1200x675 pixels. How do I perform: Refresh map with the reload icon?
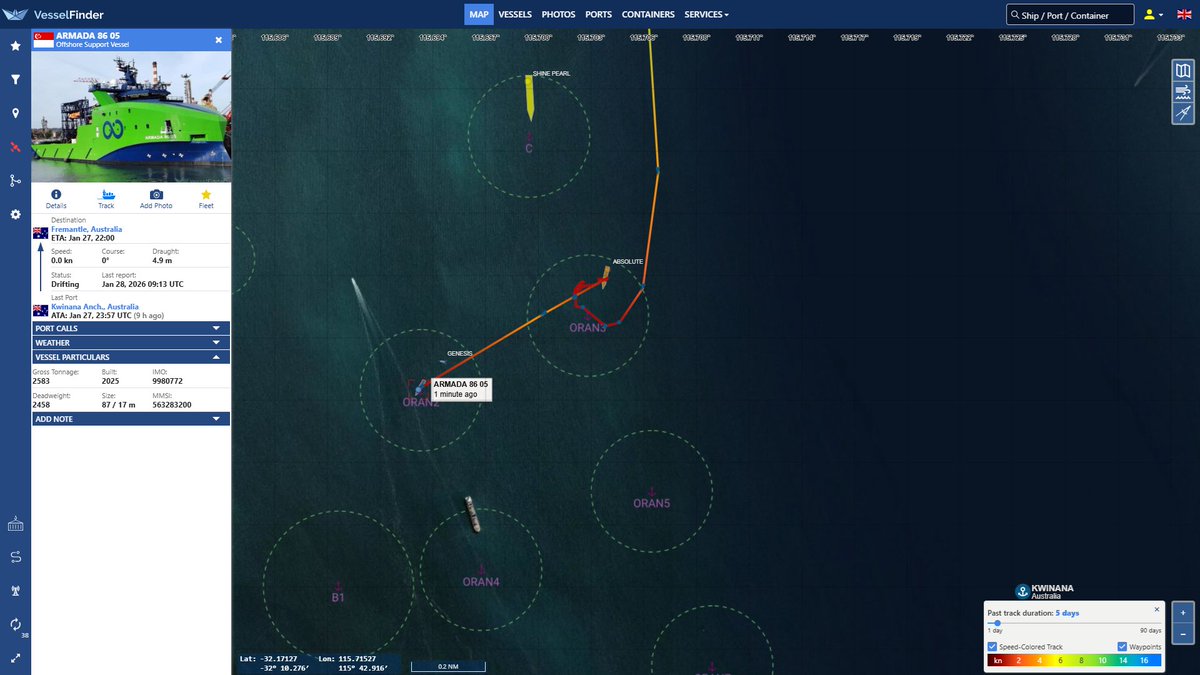point(15,624)
